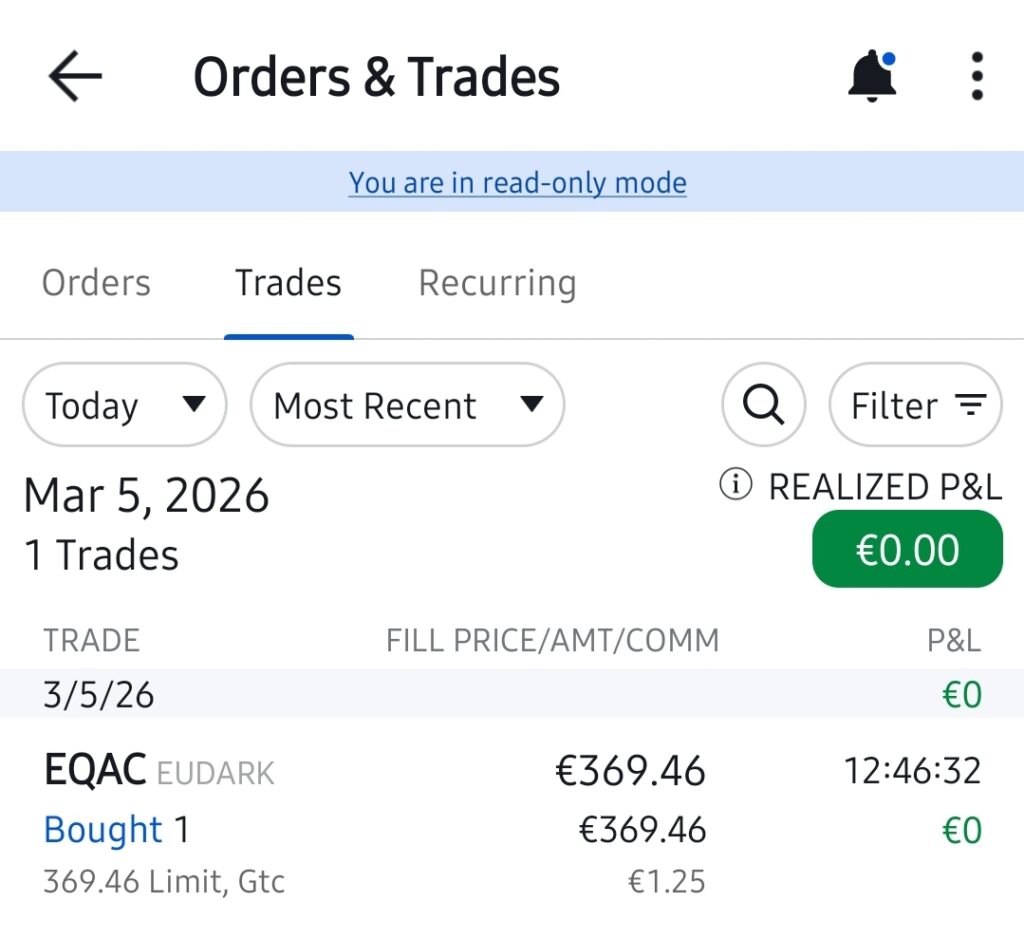Click the arrow on Today selector

click(x=194, y=405)
